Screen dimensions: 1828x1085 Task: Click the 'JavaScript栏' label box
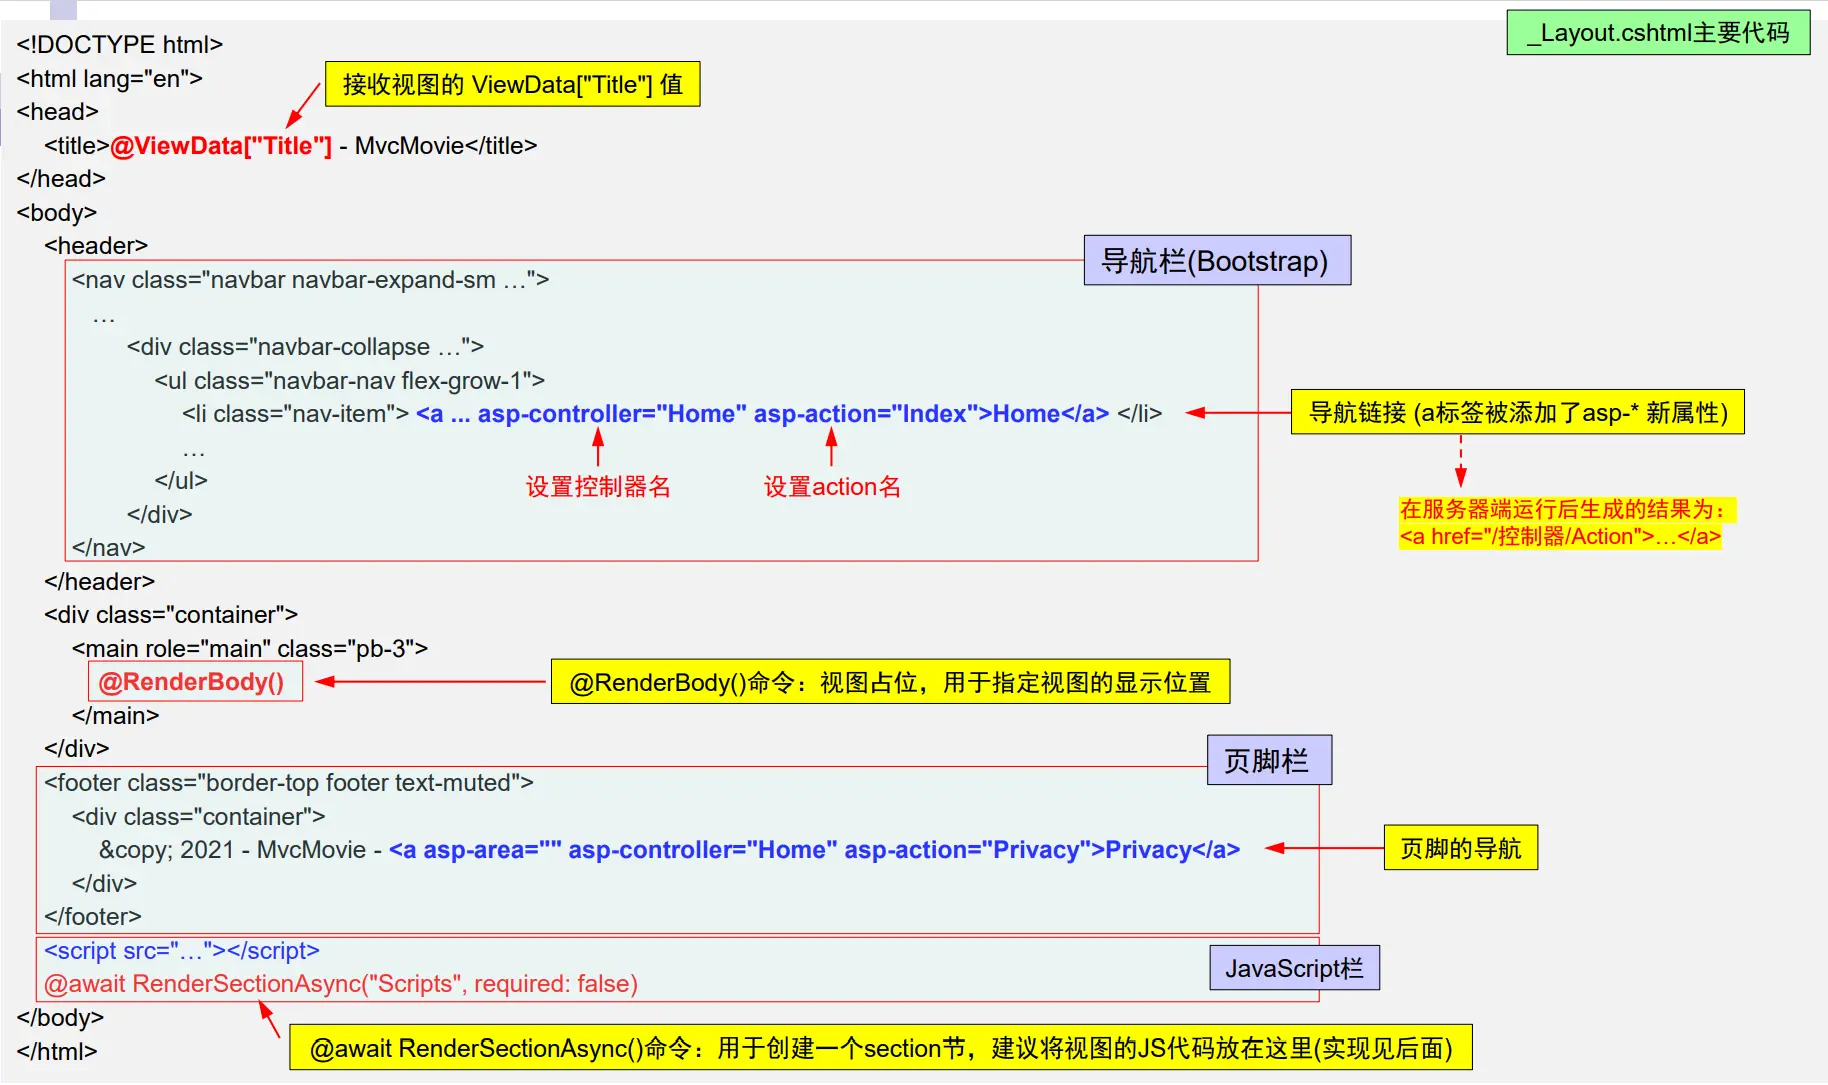(1294, 968)
